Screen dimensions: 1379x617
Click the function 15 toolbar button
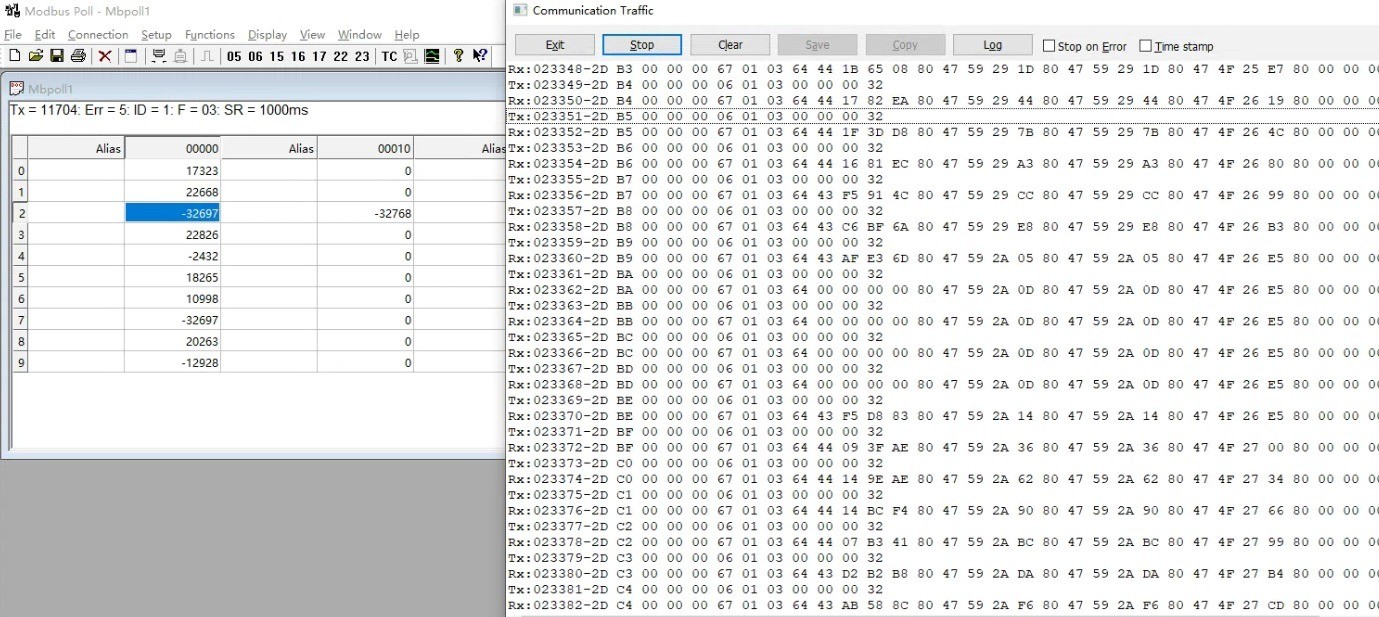pyautogui.click(x=277, y=56)
